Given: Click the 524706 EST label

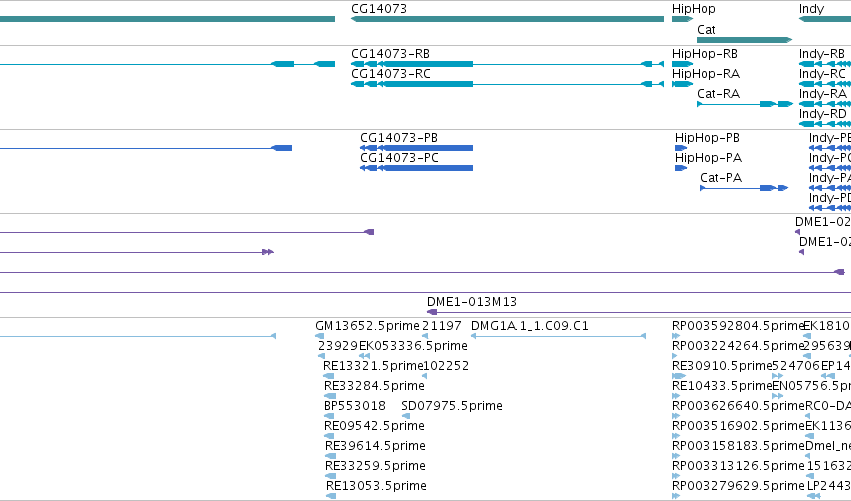Looking at the screenshot, I should tap(795, 366).
